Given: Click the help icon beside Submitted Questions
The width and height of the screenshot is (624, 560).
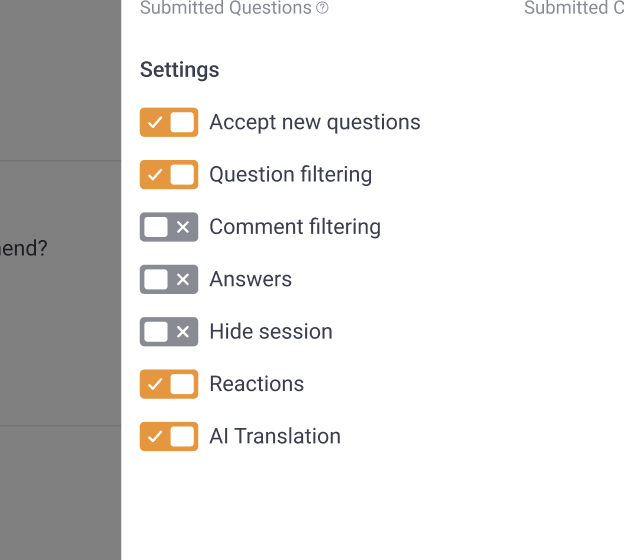Looking at the screenshot, I should coord(322,9).
